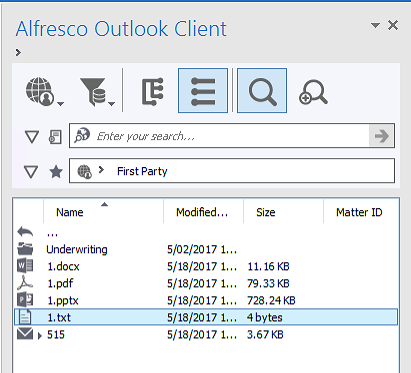
Task: Click the 3.67 KB size cell
Action: (x=265, y=334)
